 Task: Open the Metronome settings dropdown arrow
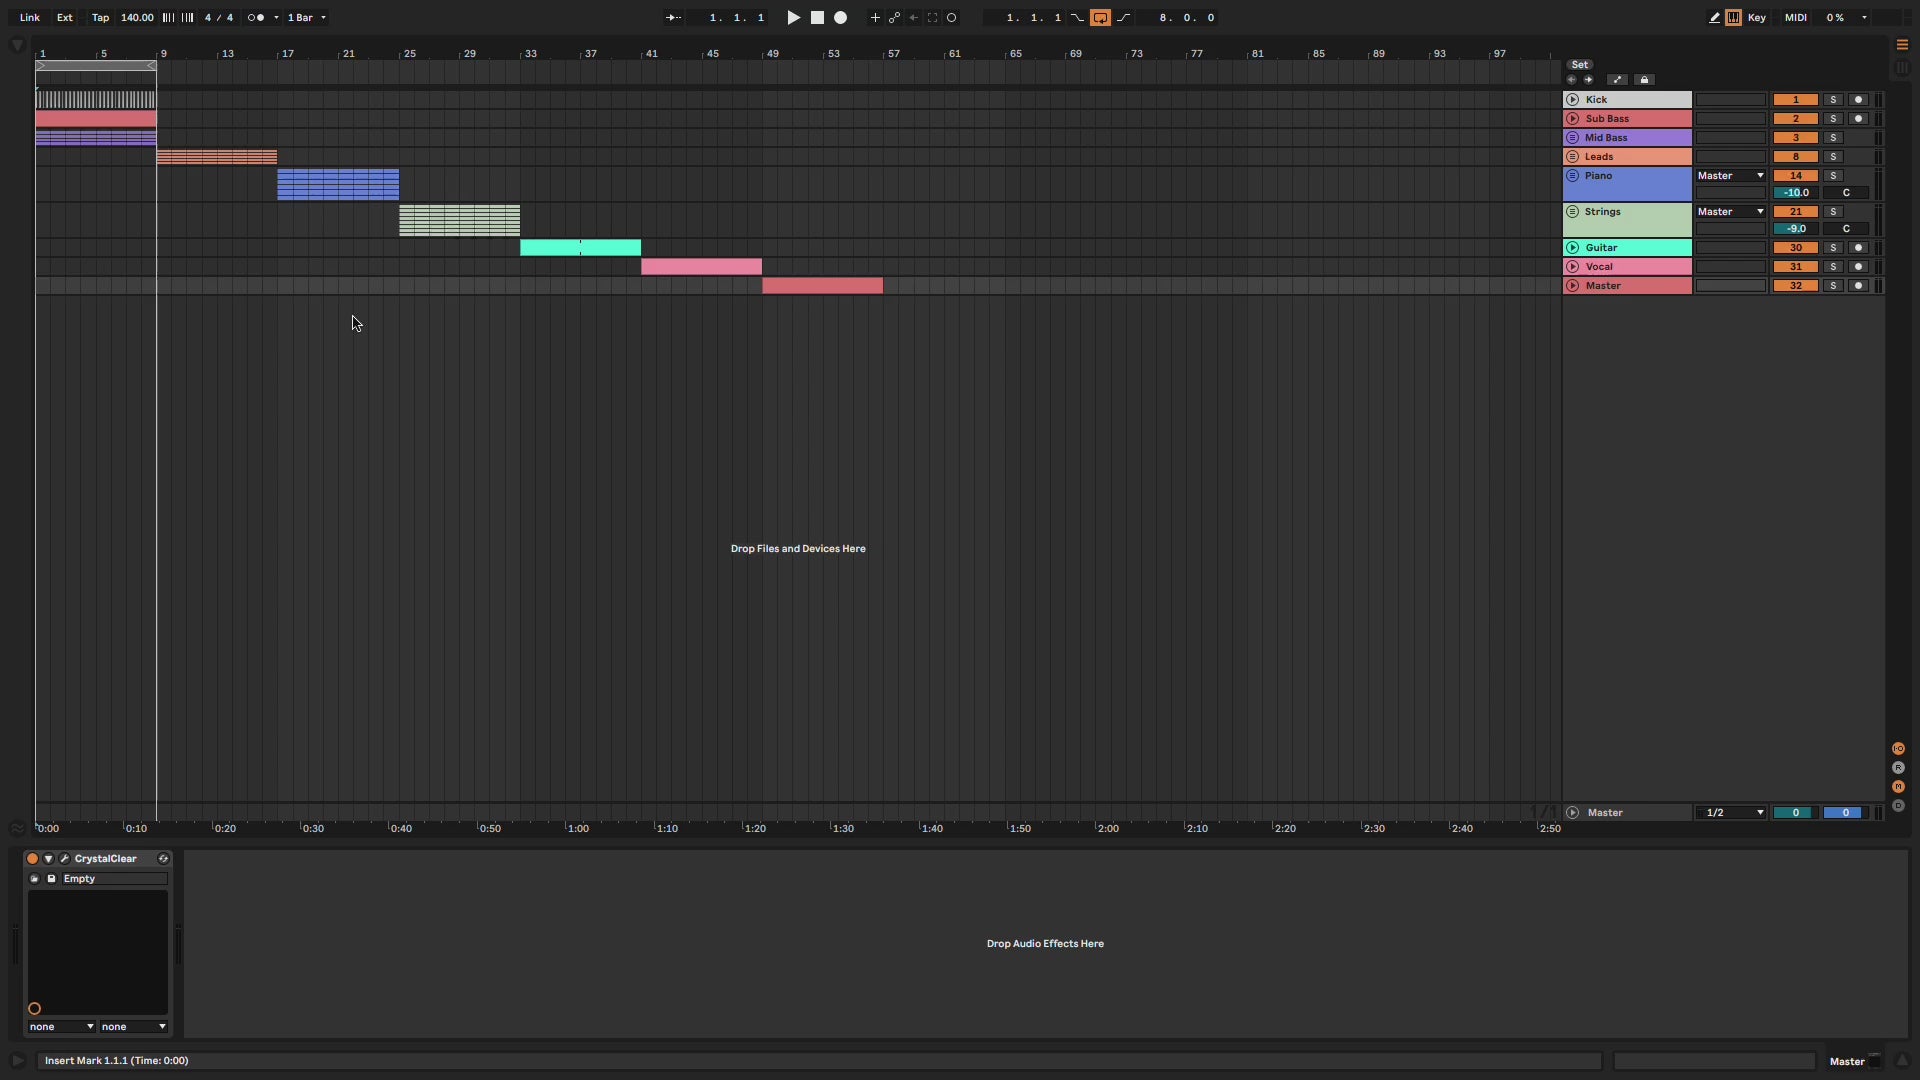coord(276,18)
